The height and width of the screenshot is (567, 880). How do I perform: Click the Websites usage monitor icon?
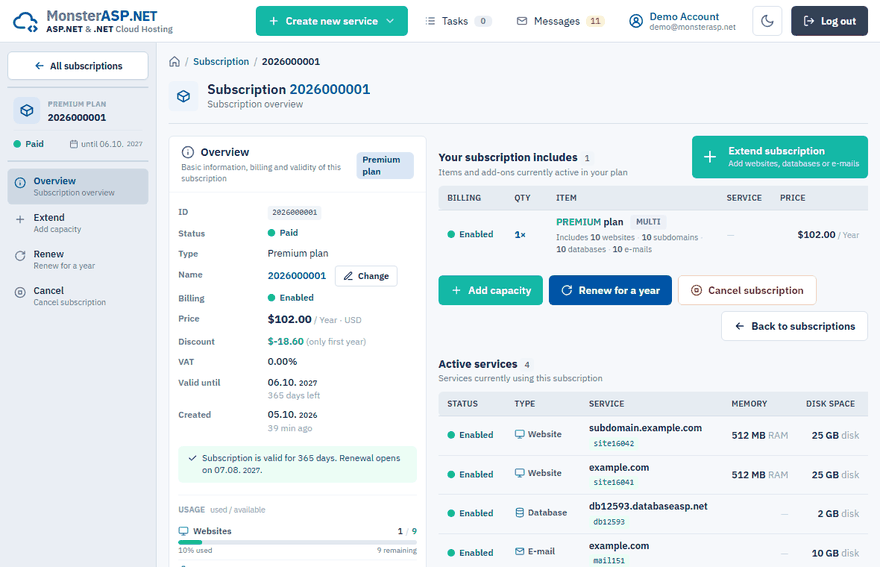click(184, 531)
